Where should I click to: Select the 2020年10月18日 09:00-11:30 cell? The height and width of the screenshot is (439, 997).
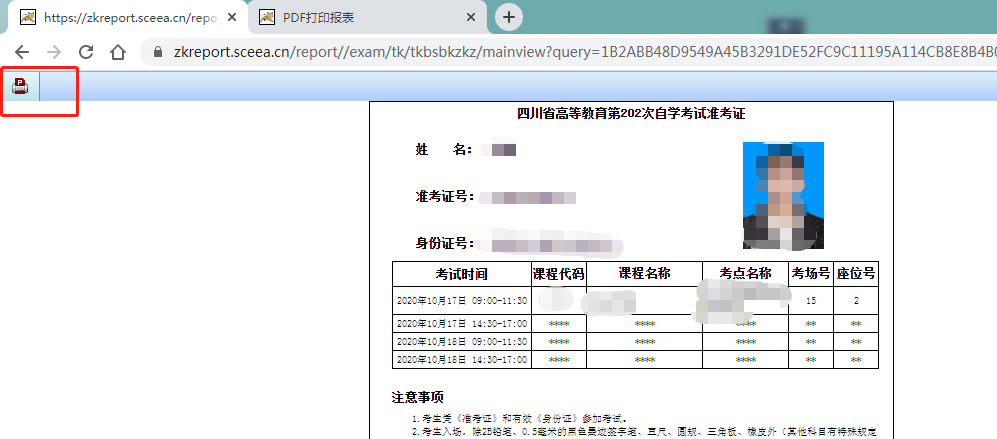tap(462, 342)
